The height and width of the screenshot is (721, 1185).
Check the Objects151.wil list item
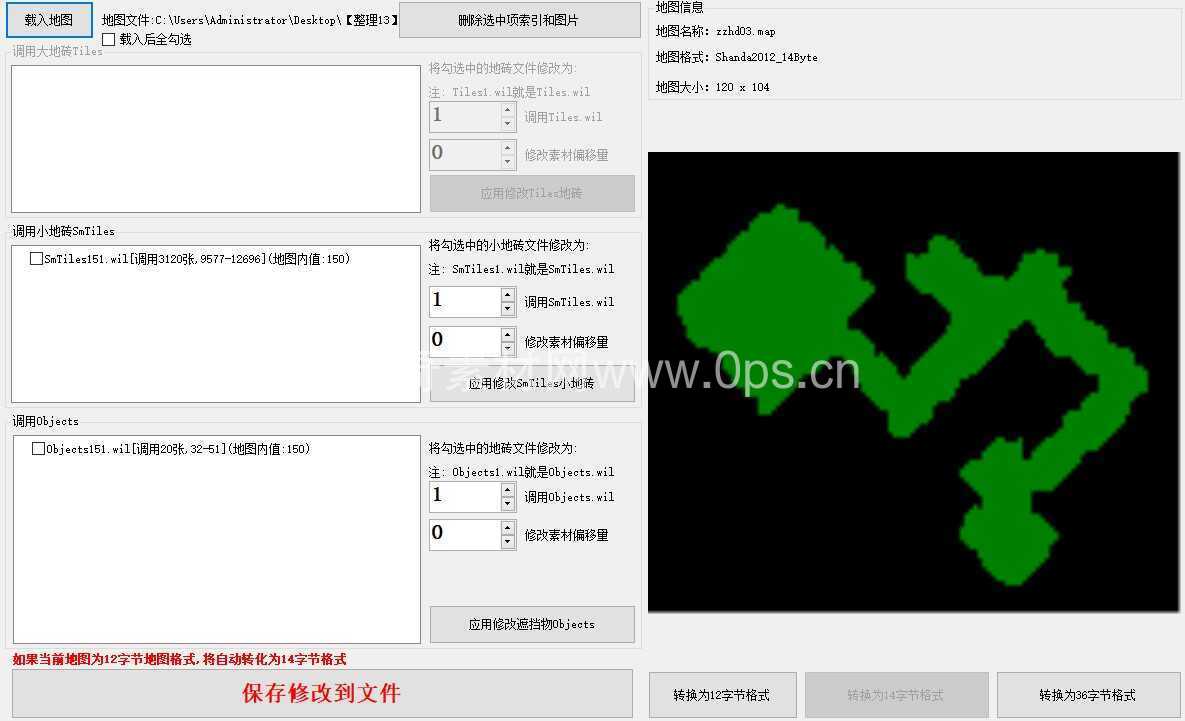point(39,449)
